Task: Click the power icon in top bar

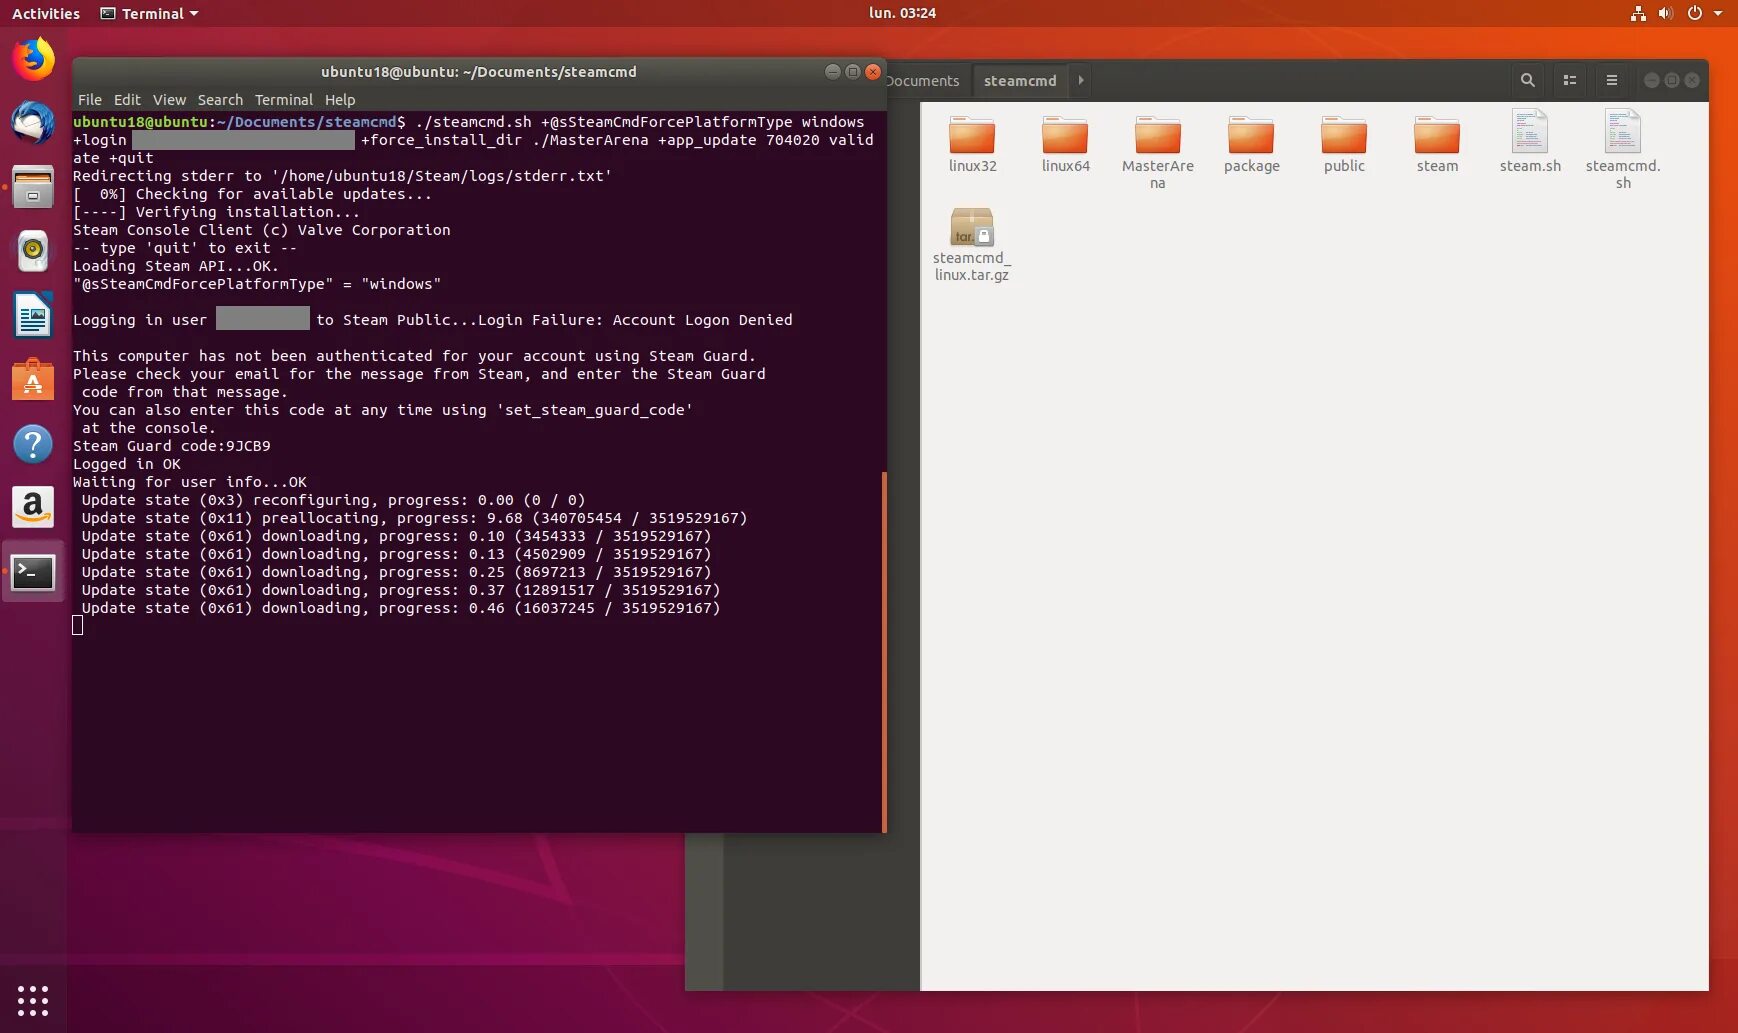Action: click(x=1694, y=13)
